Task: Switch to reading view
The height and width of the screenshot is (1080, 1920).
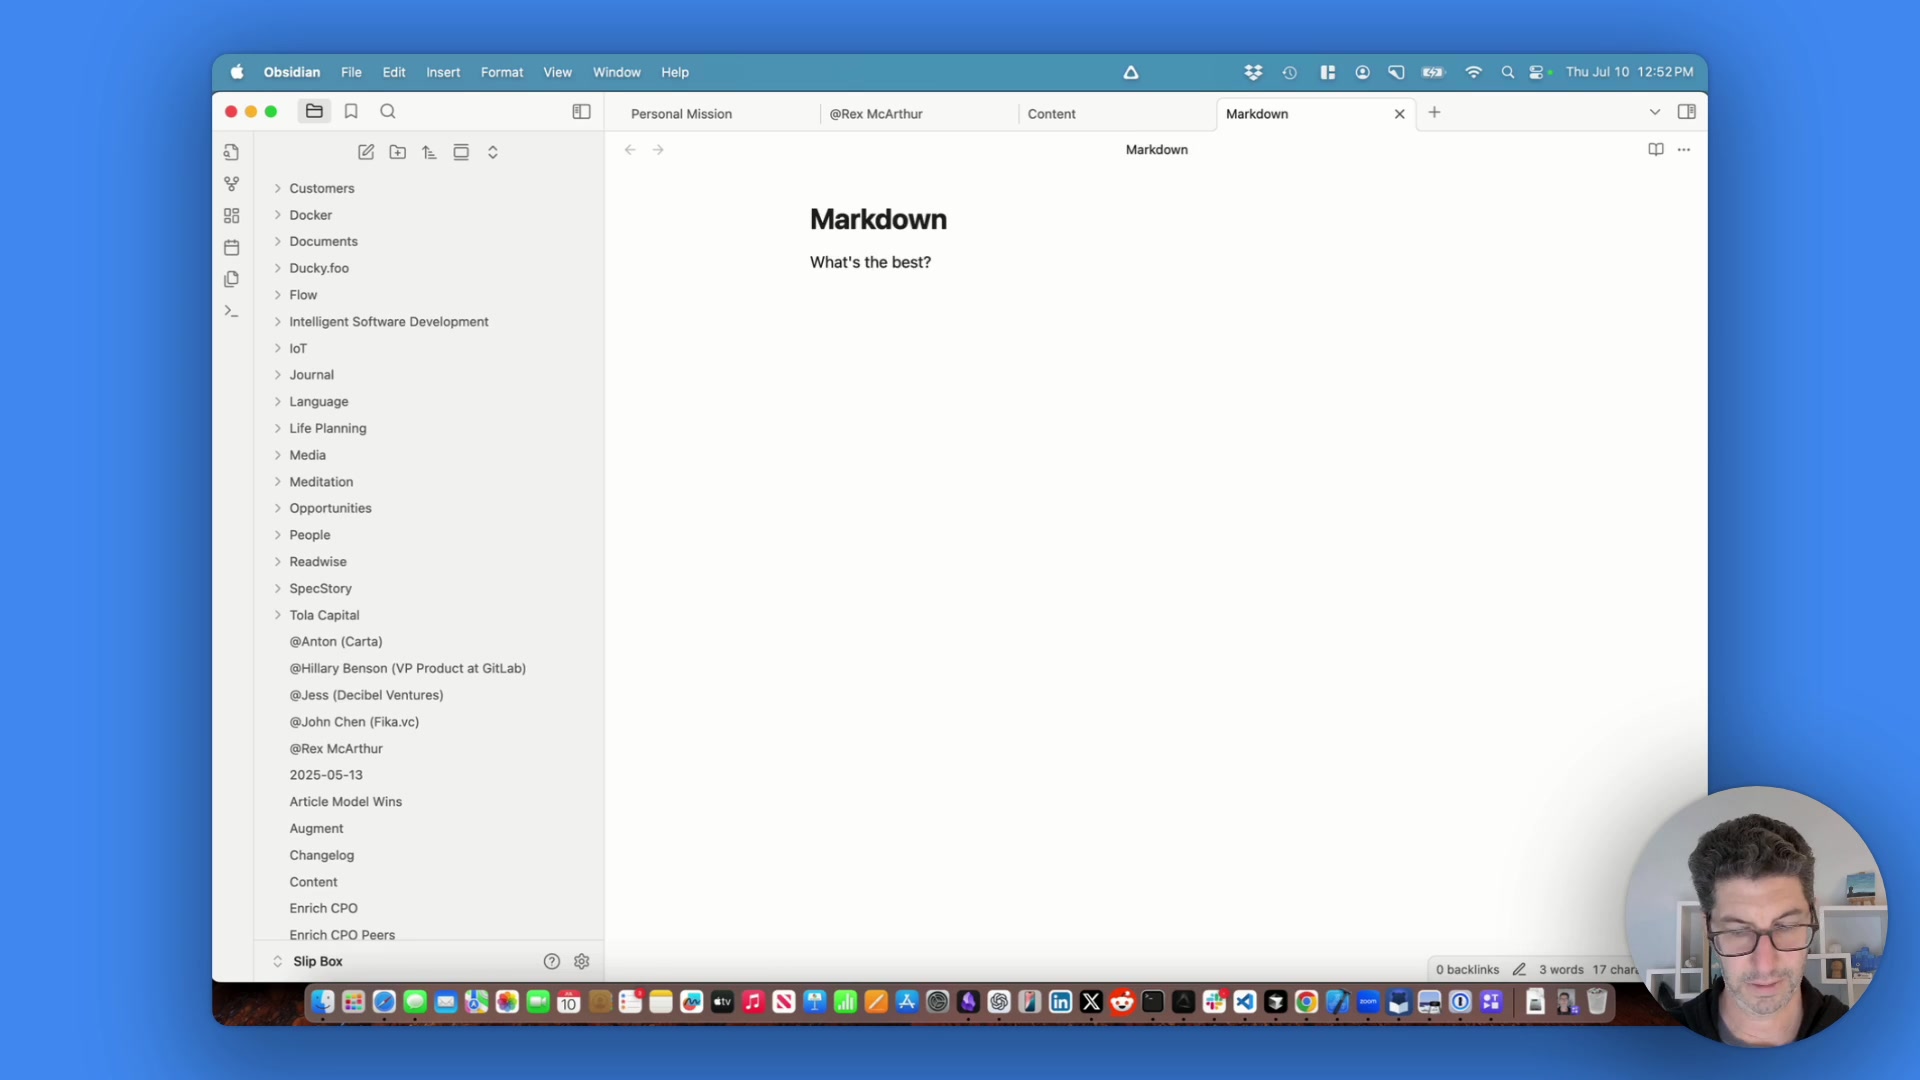Action: point(1655,149)
